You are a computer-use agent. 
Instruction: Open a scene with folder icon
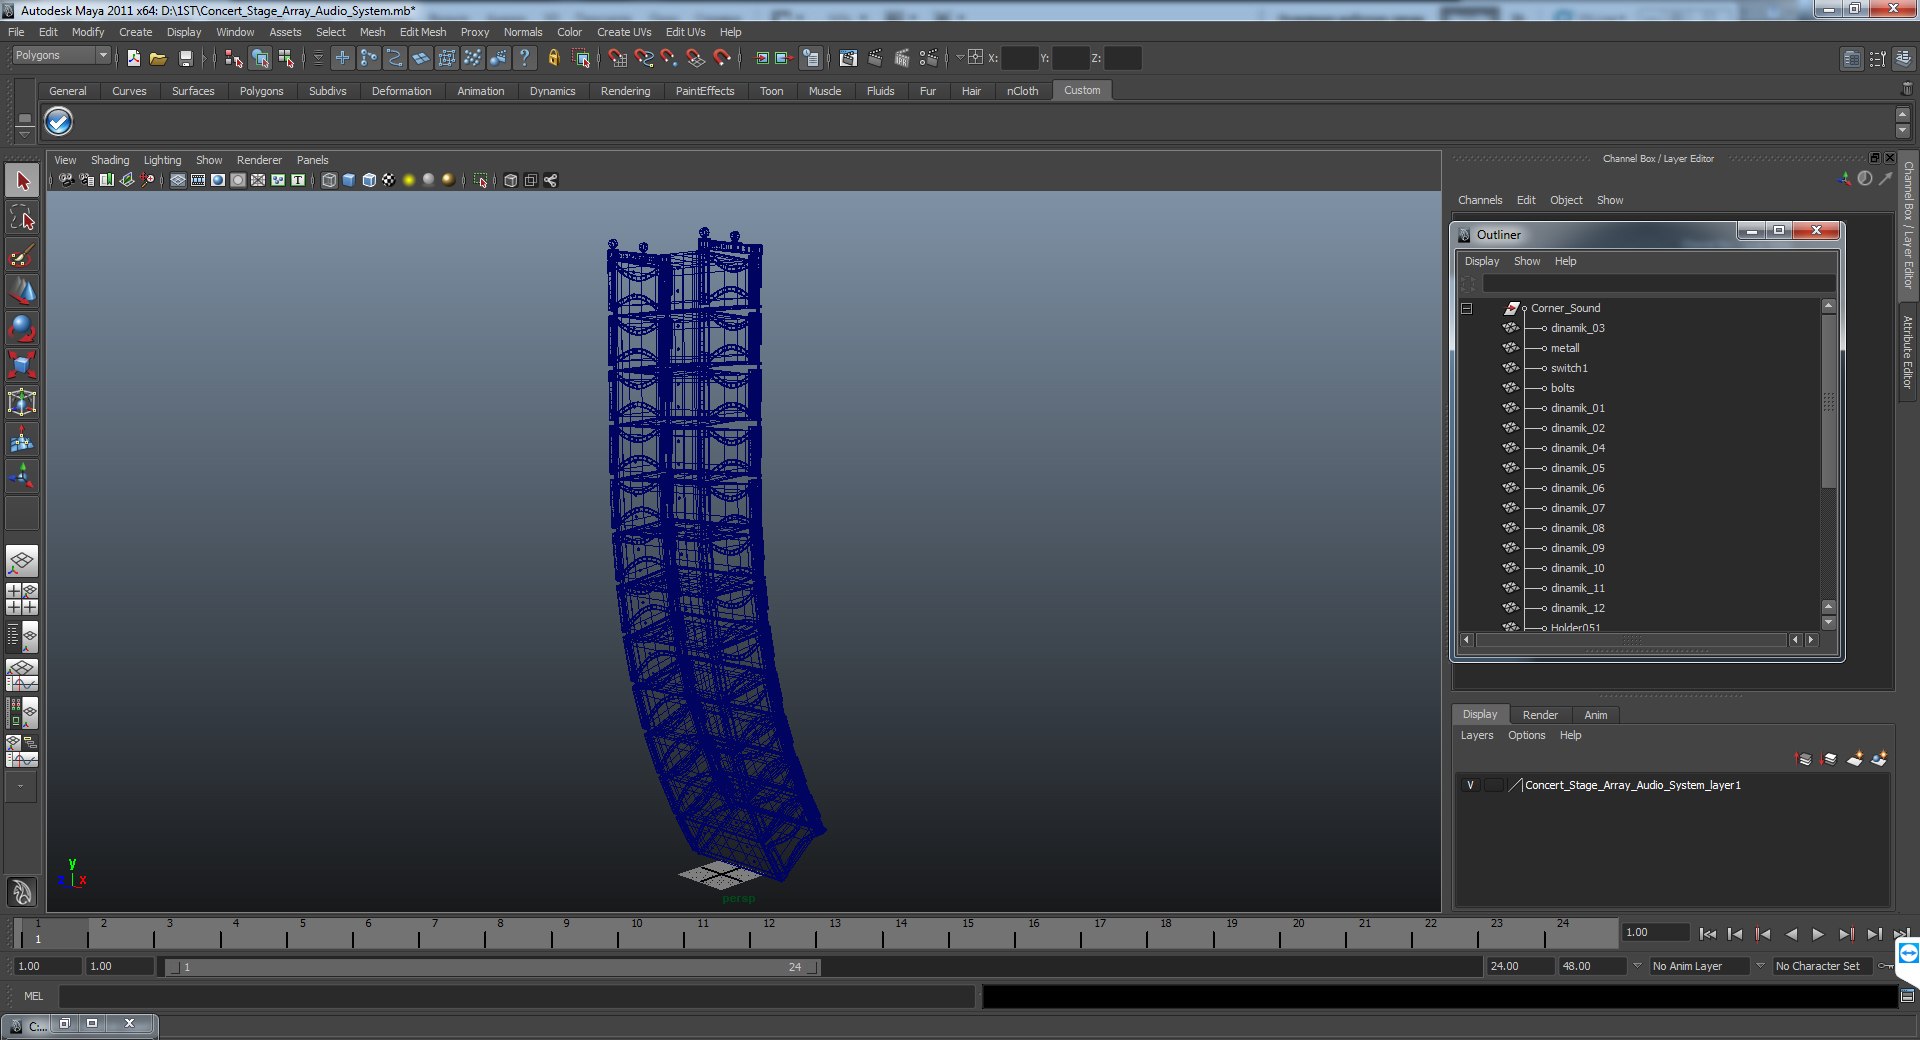click(158, 58)
